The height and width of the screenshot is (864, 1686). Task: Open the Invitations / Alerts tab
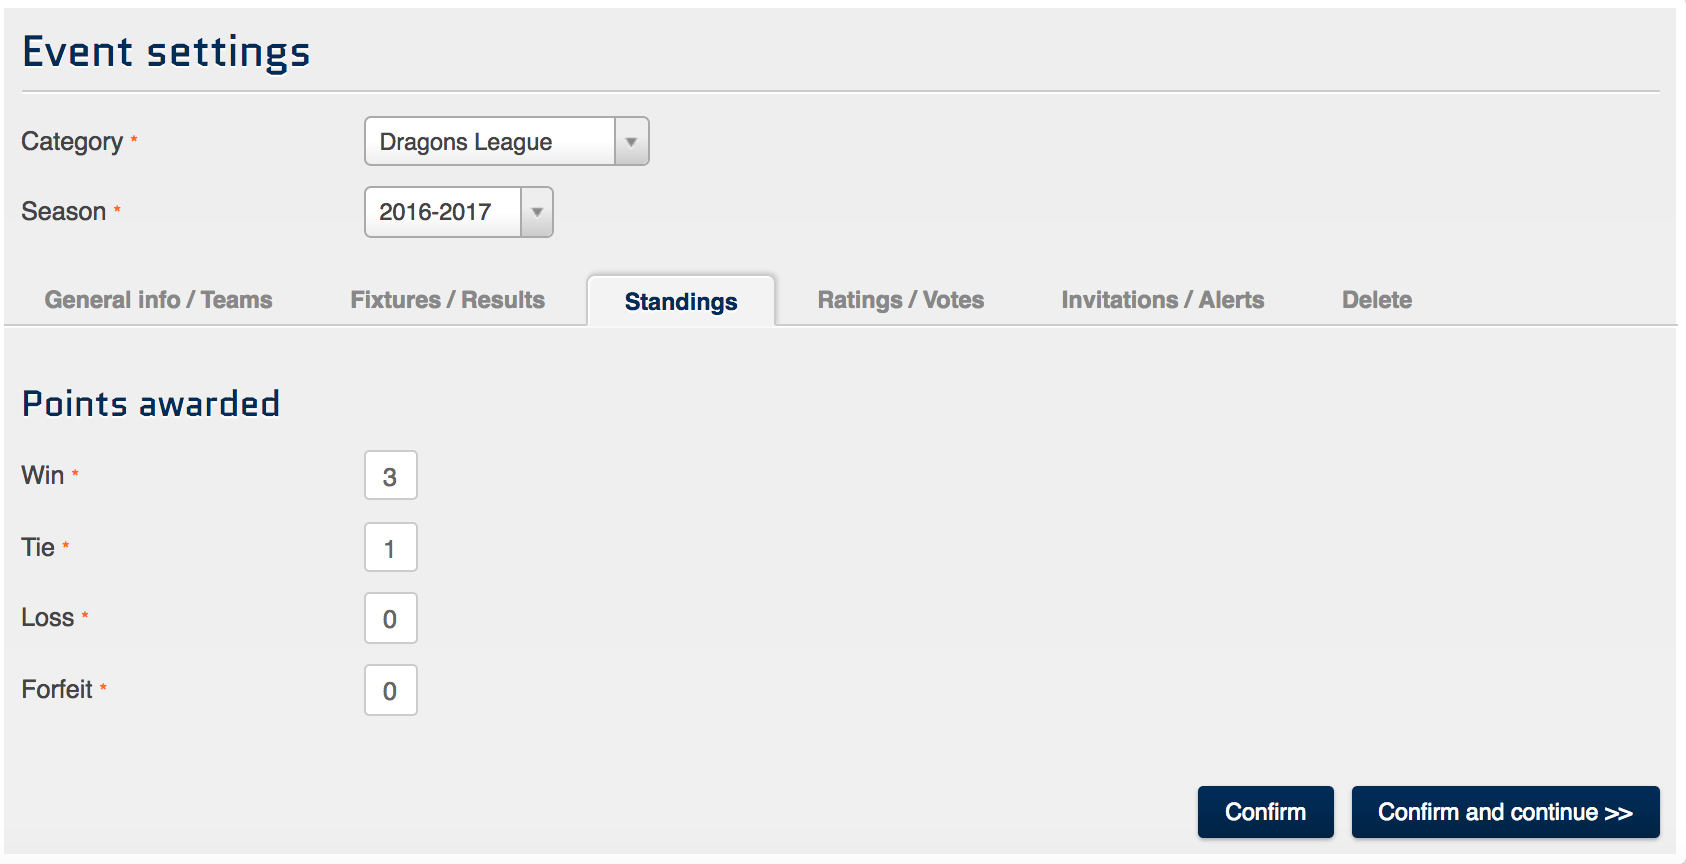click(1162, 300)
